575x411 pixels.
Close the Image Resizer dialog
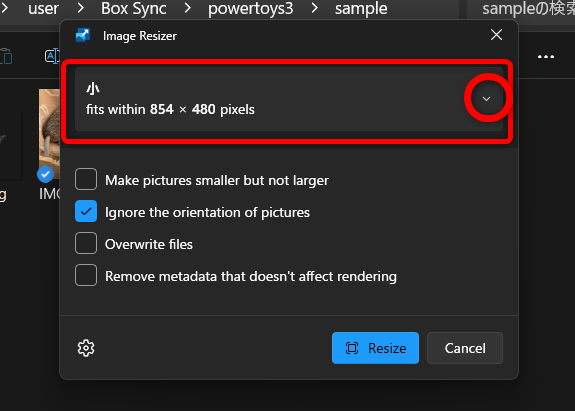tap(496, 35)
